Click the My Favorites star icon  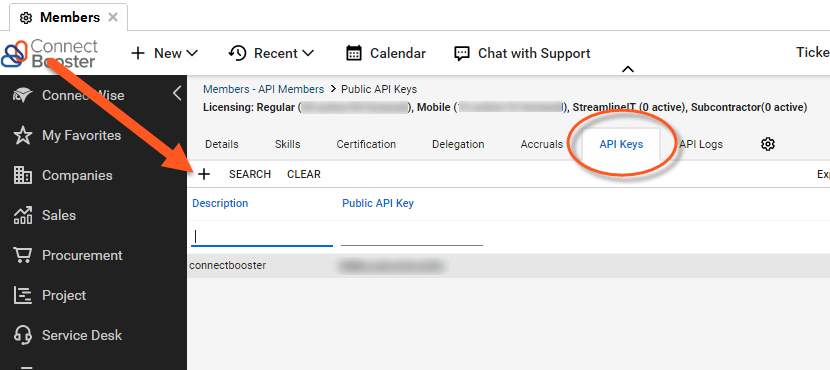[22, 136]
